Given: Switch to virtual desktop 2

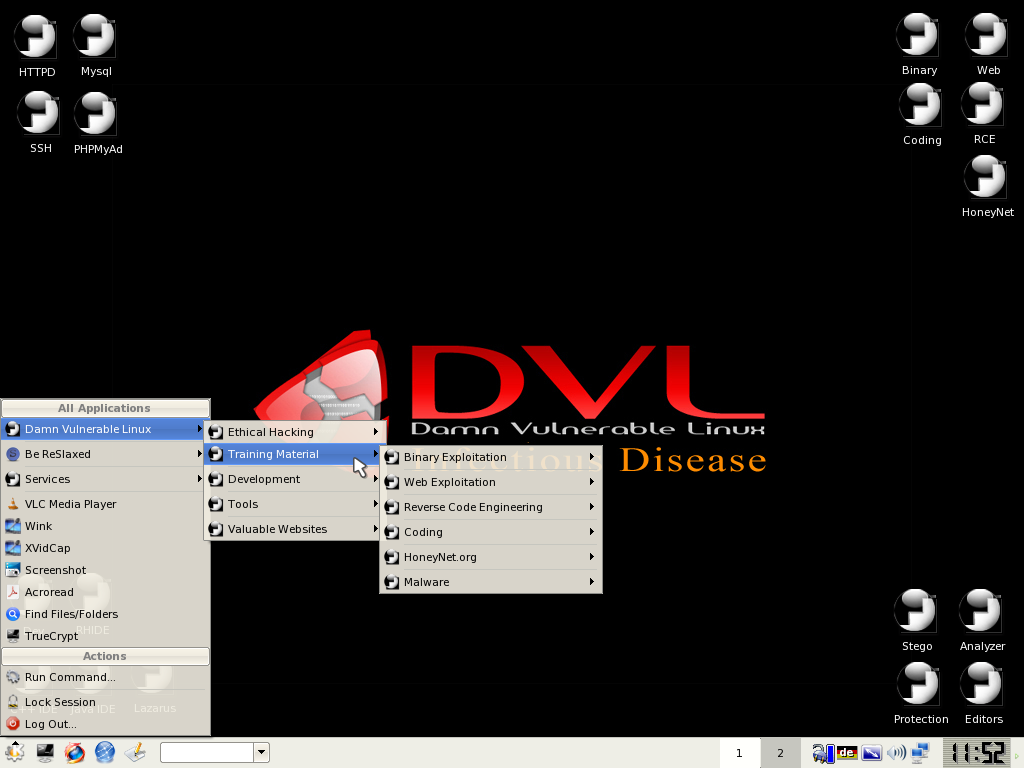Looking at the screenshot, I should coord(779,752).
